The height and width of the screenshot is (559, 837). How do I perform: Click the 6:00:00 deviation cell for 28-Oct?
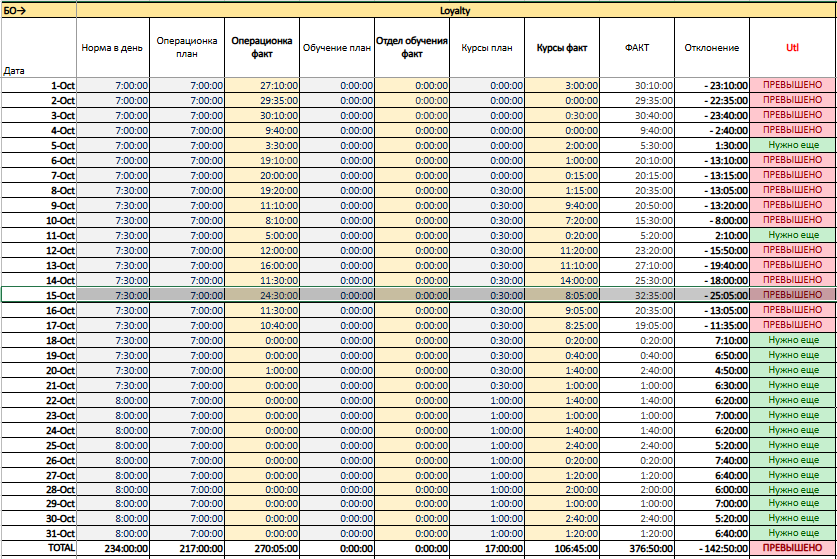point(712,489)
